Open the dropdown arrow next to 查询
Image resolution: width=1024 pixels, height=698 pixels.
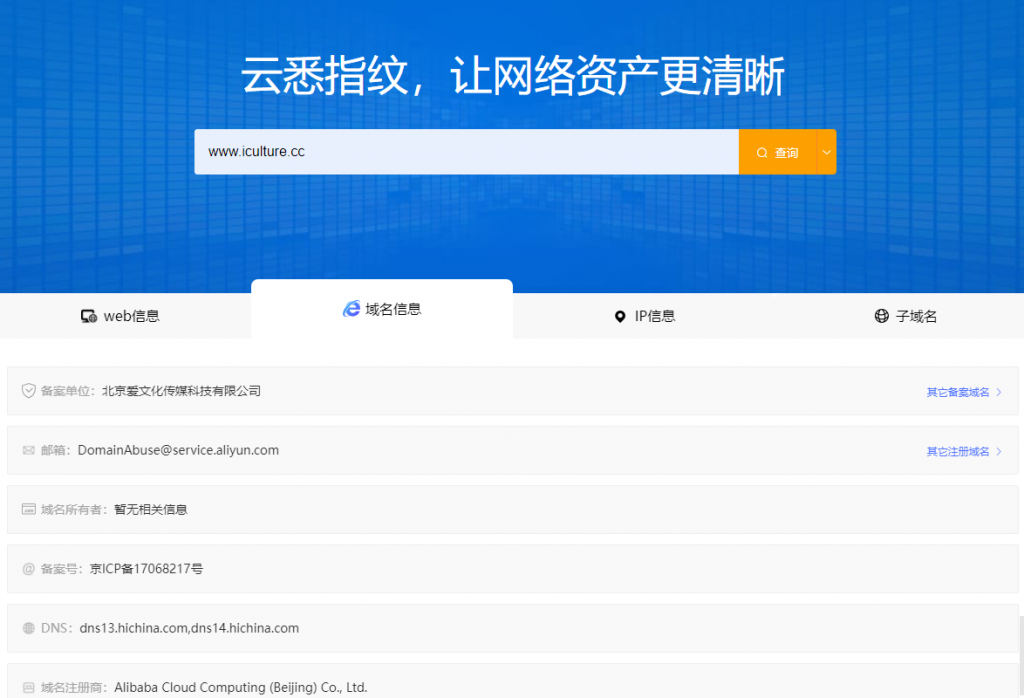[x=826, y=152]
